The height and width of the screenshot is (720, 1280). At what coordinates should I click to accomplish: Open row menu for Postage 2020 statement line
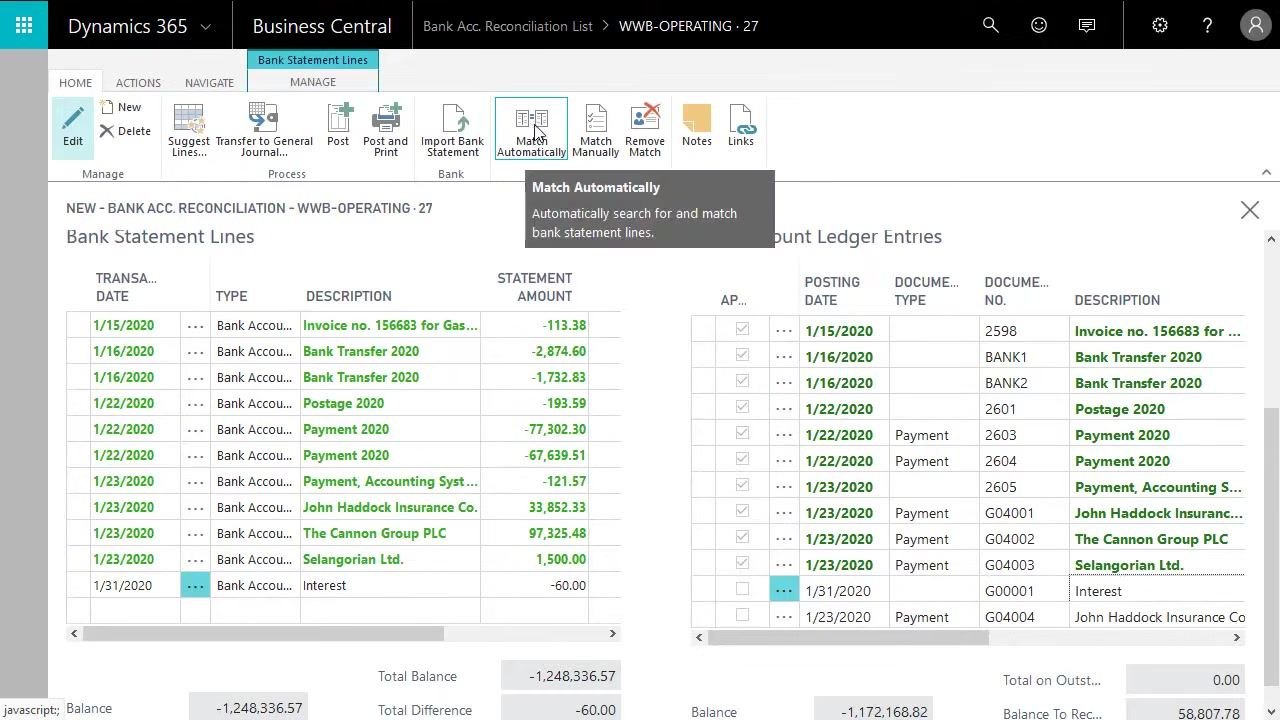coord(195,403)
